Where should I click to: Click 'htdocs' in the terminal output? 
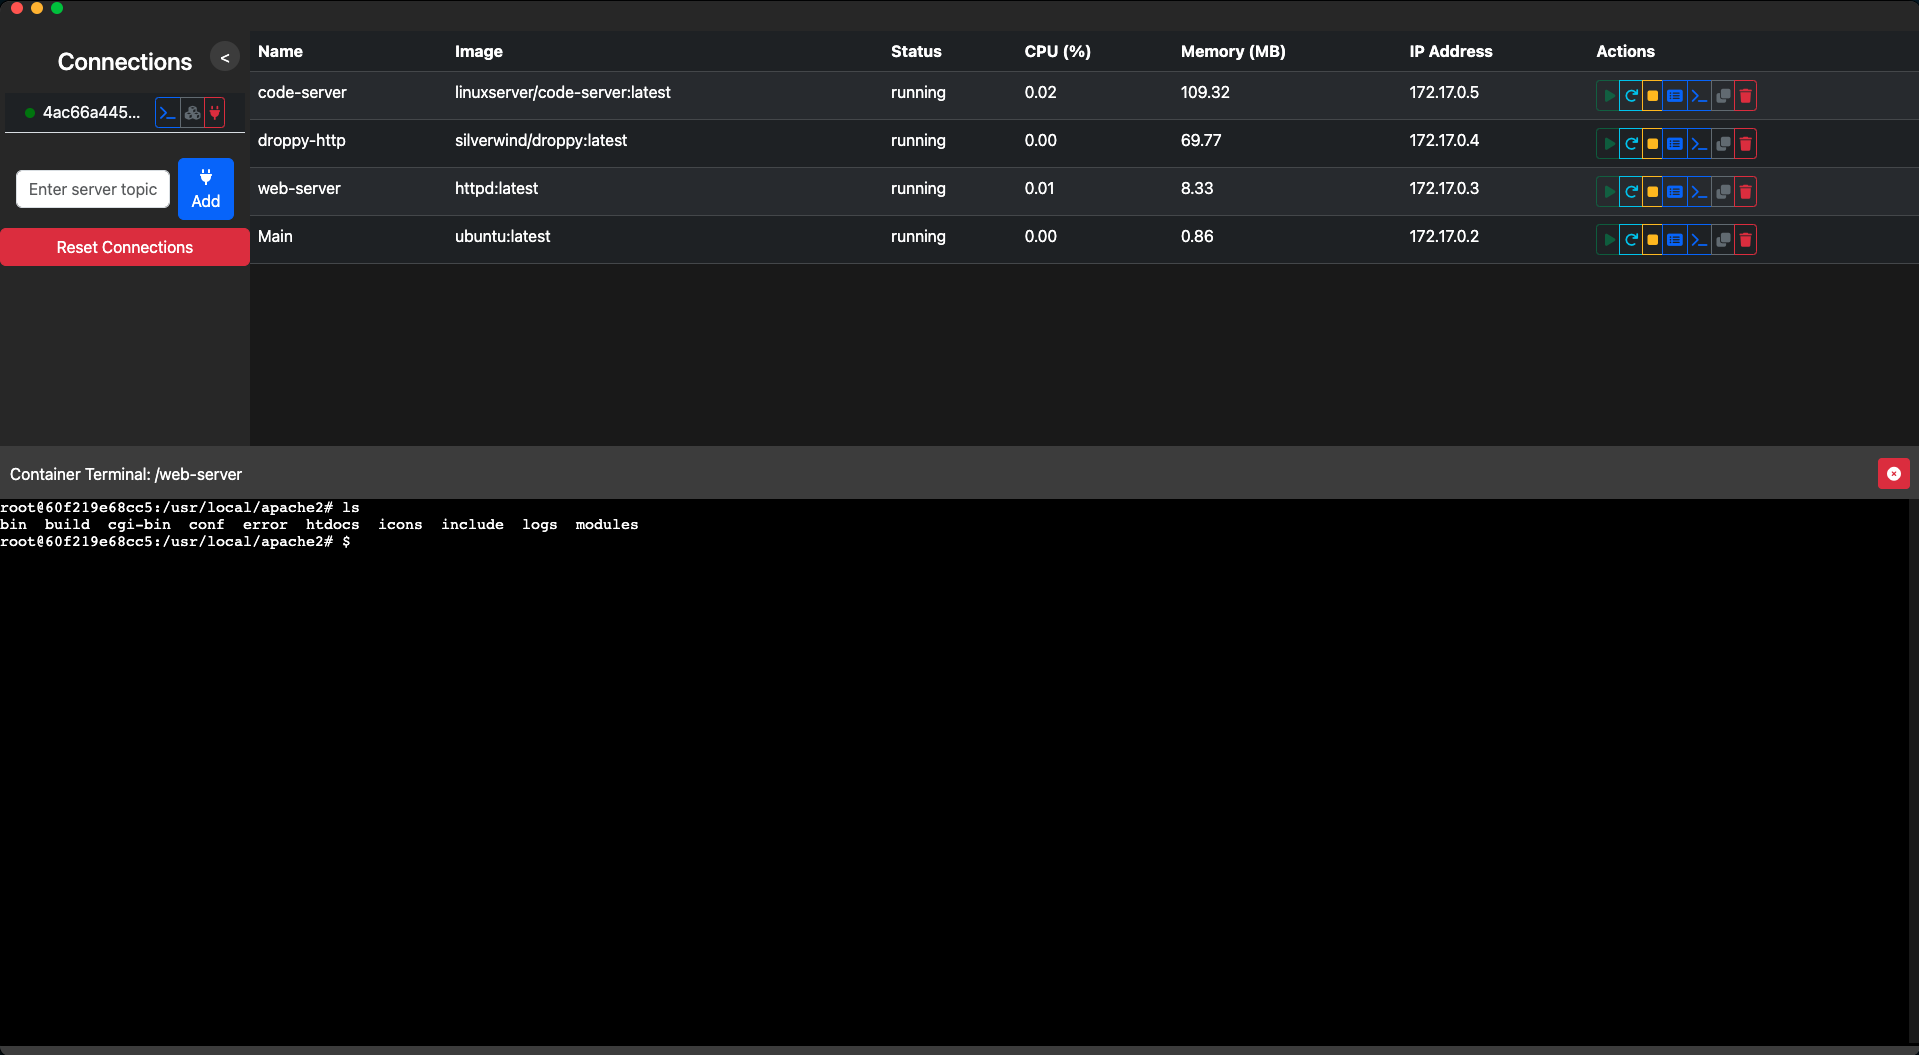333,525
